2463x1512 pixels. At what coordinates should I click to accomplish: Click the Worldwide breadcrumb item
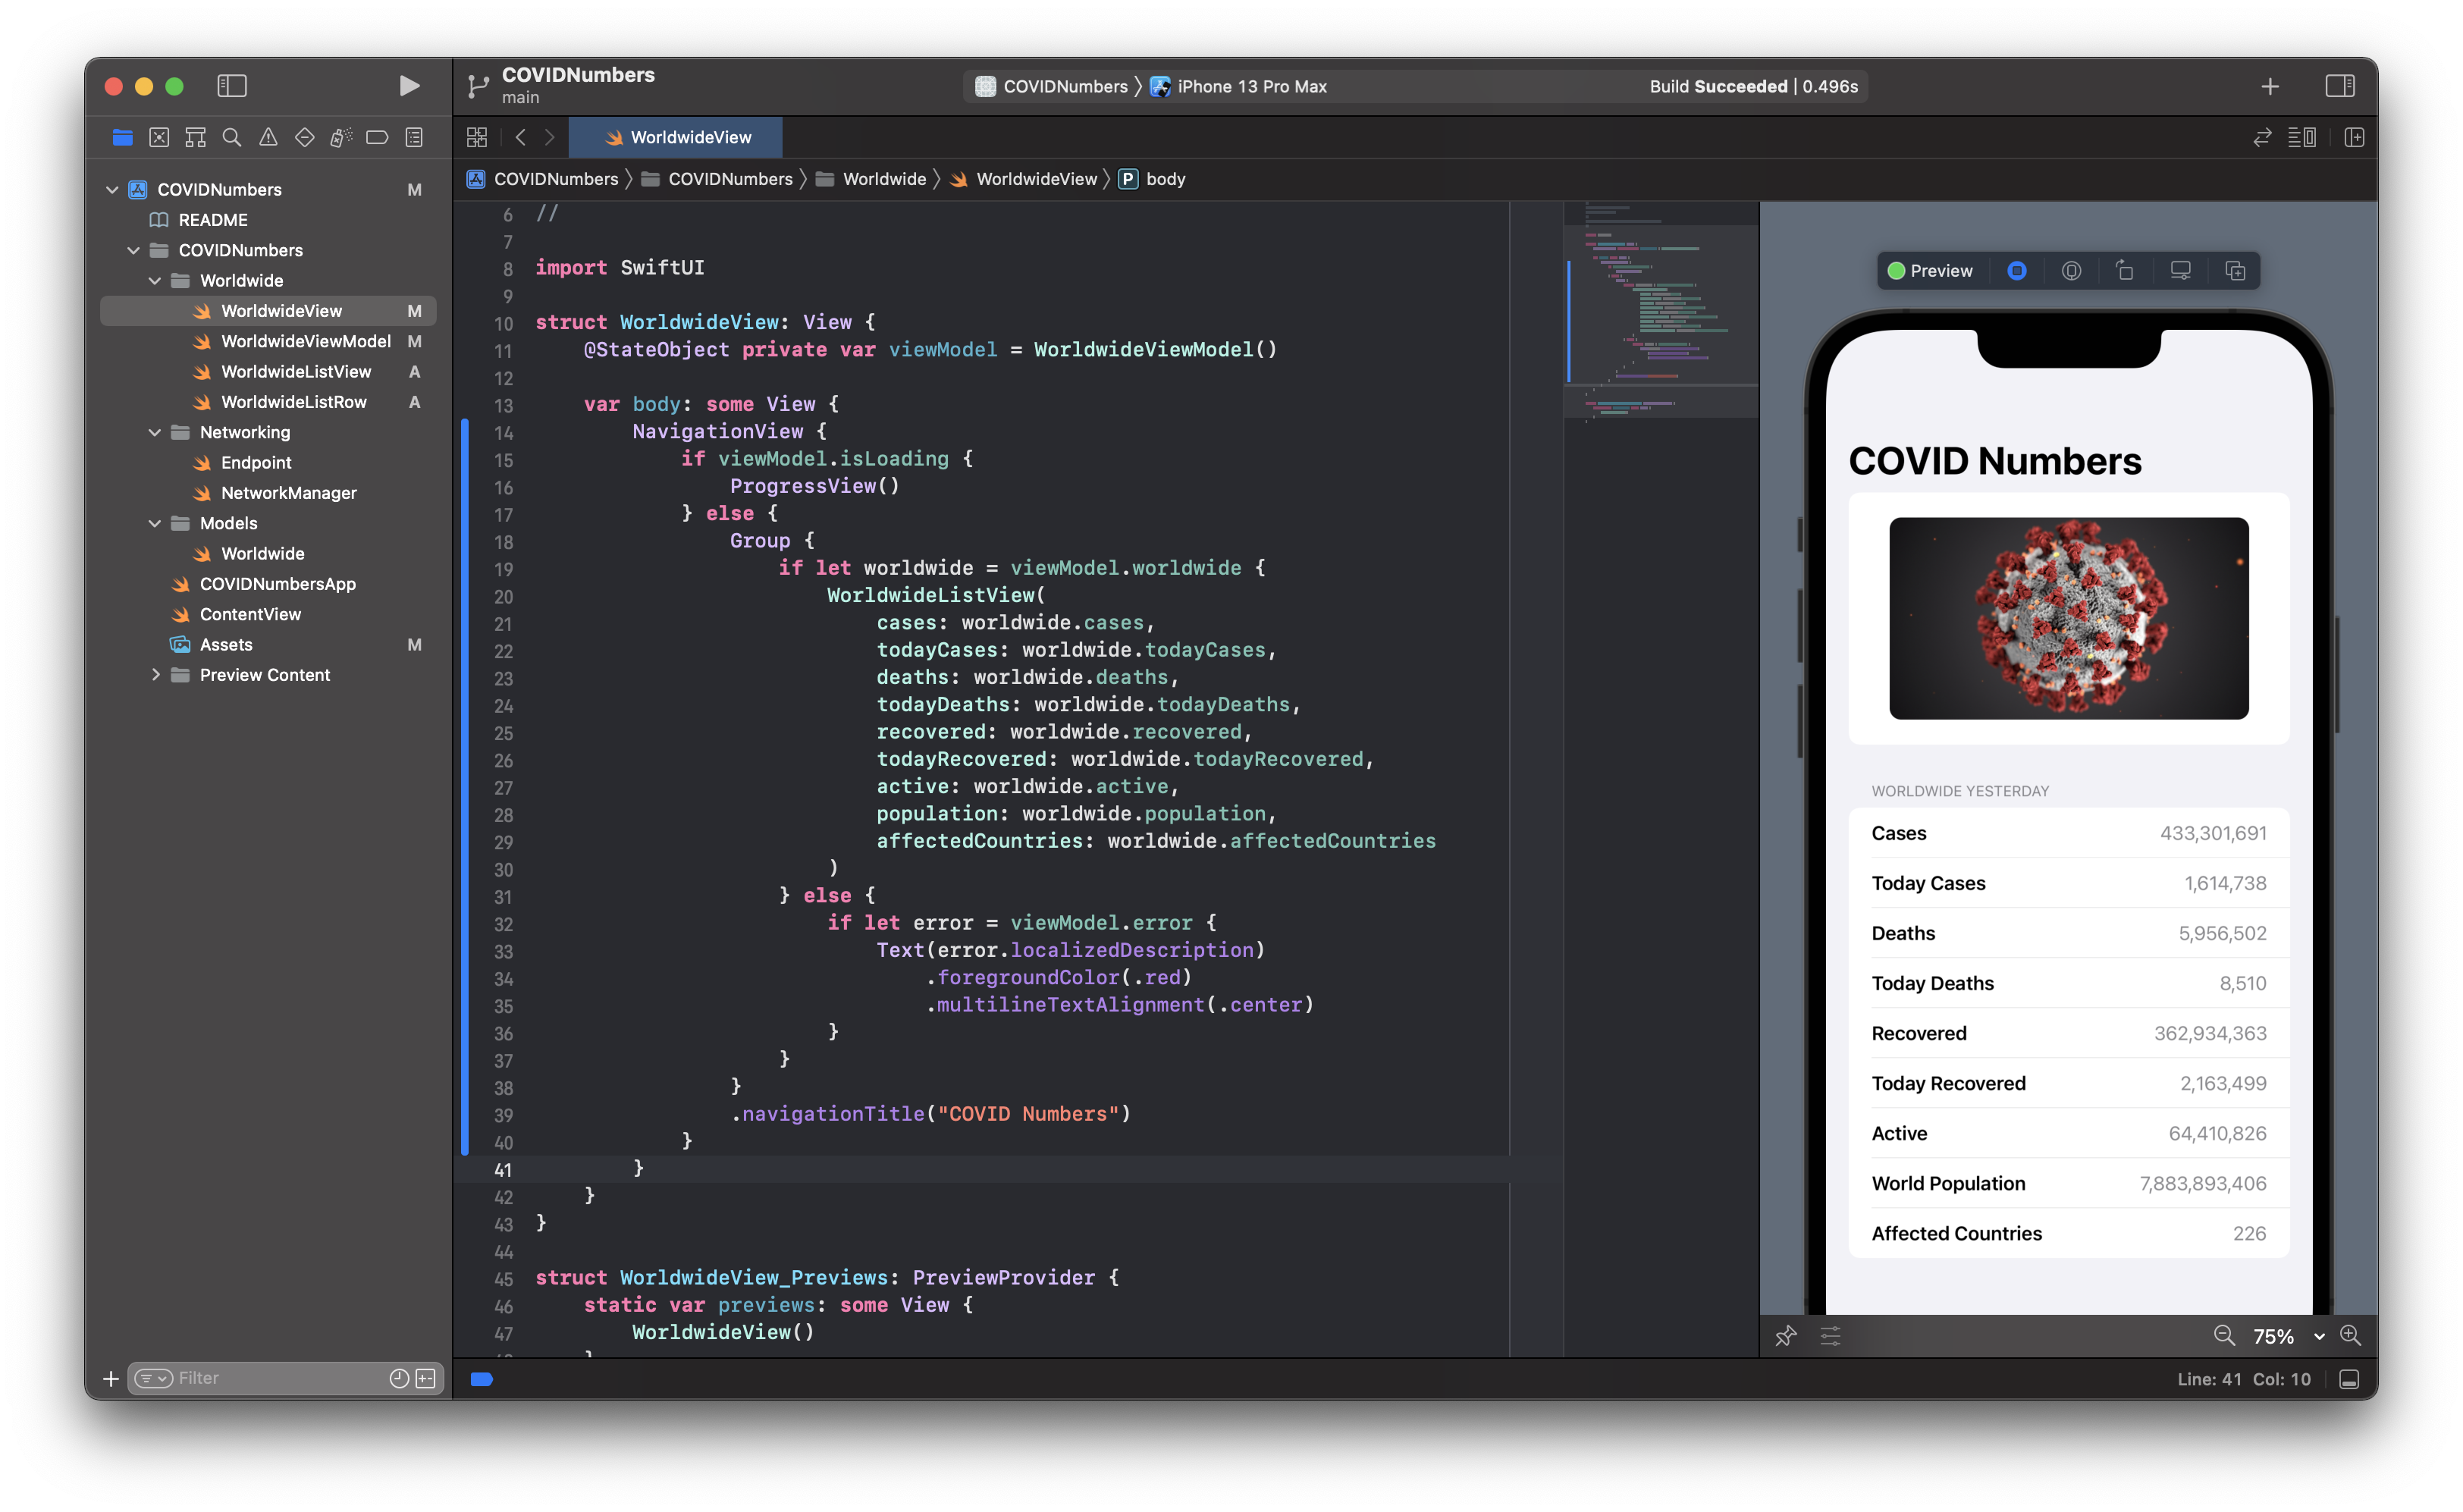coord(884,179)
